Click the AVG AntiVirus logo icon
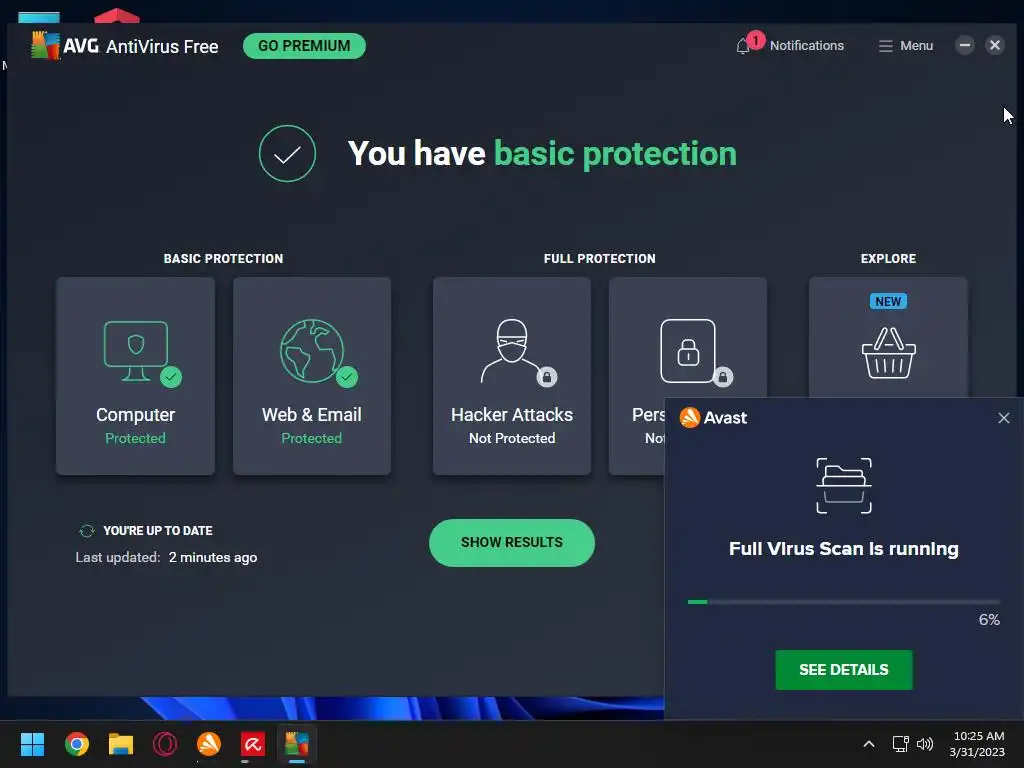 [45, 46]
